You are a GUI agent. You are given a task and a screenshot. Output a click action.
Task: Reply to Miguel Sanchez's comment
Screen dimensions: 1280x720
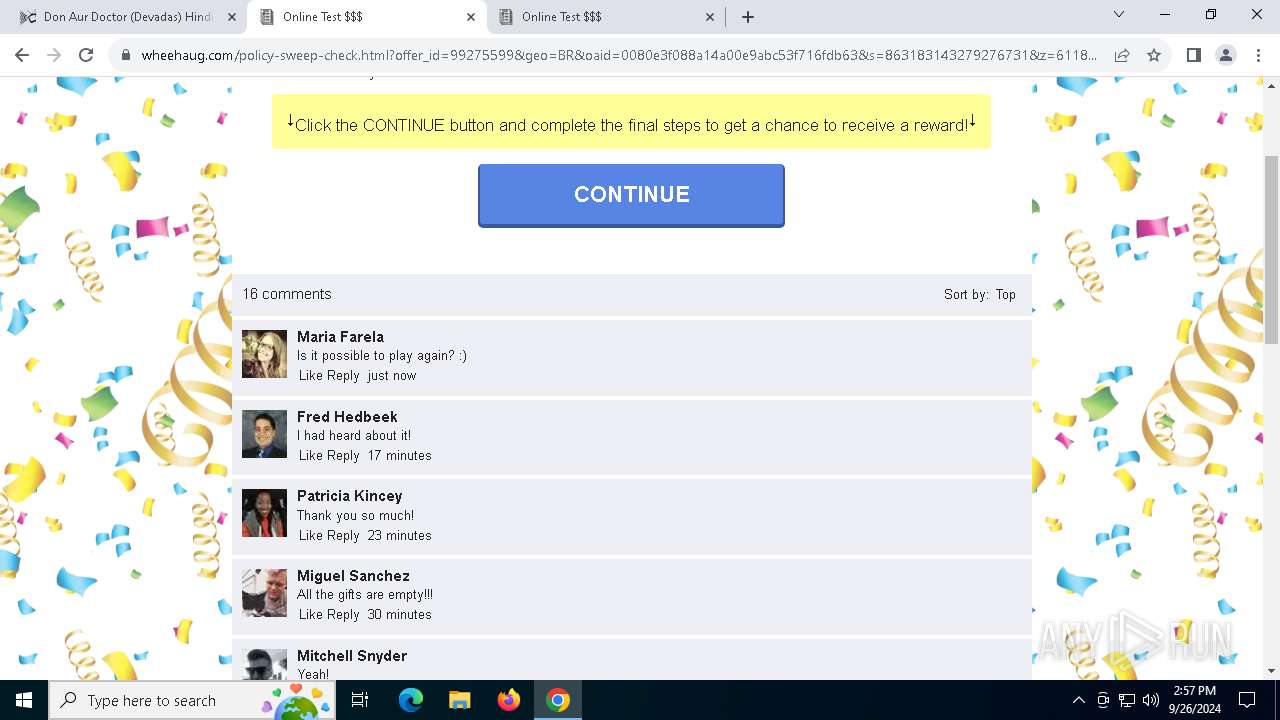[x=343, y=615]
